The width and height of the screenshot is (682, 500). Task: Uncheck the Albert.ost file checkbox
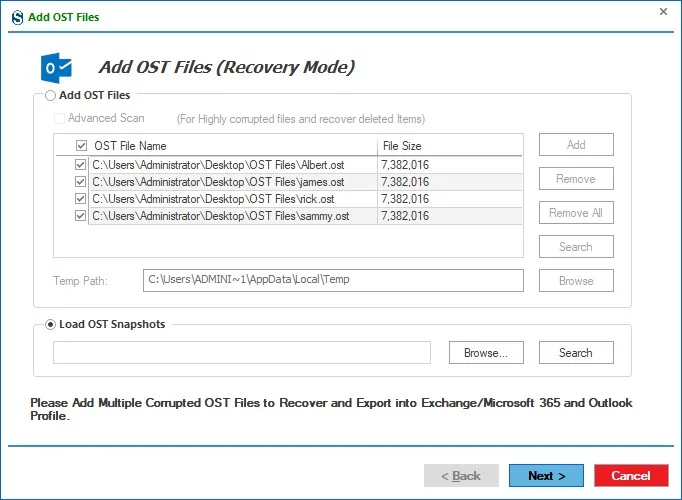pyautogui.click(x=80, y=165)
